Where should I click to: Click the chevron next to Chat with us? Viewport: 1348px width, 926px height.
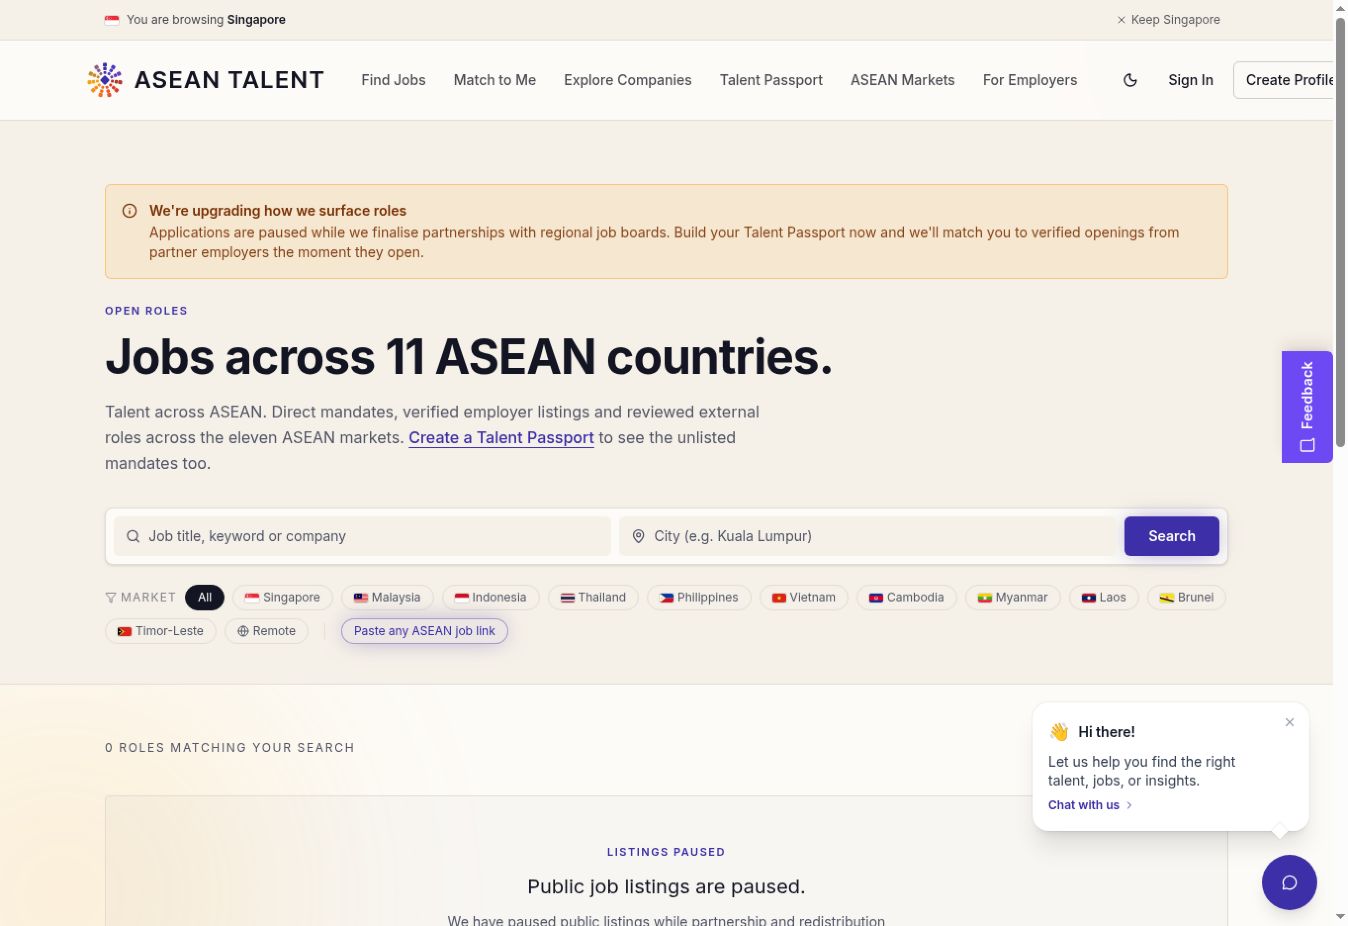click(x=1129, y=805)
